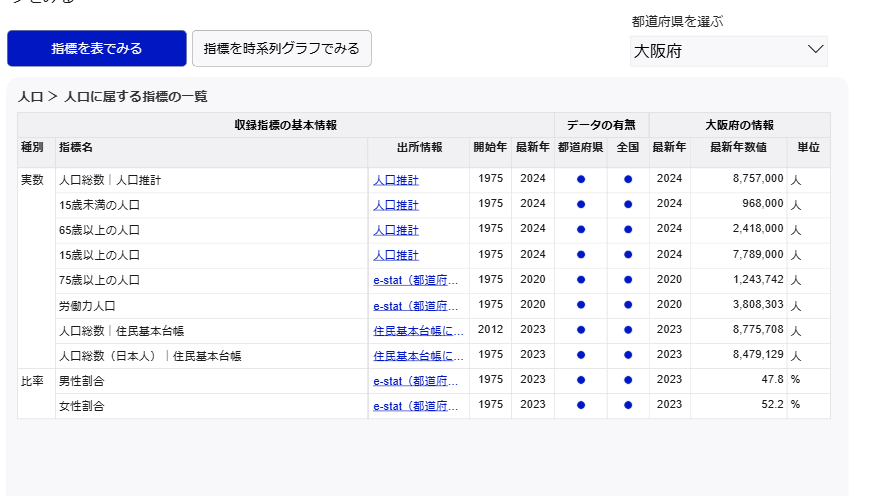Select the 人口総数（日本人）｜住民基本台帳 indicator name
The height and width of the screenshot is (496, 877).
pyautogui.click(x=150, y=356)
